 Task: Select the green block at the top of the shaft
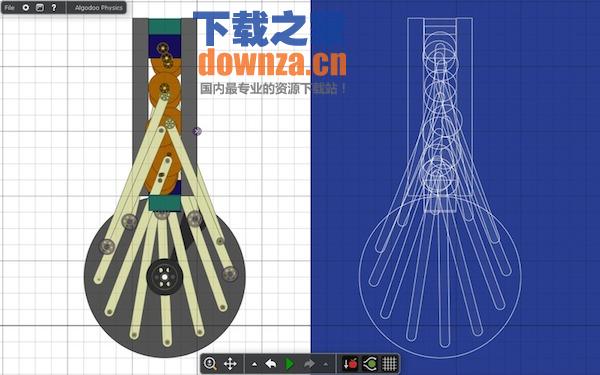(x=165, y=26)
